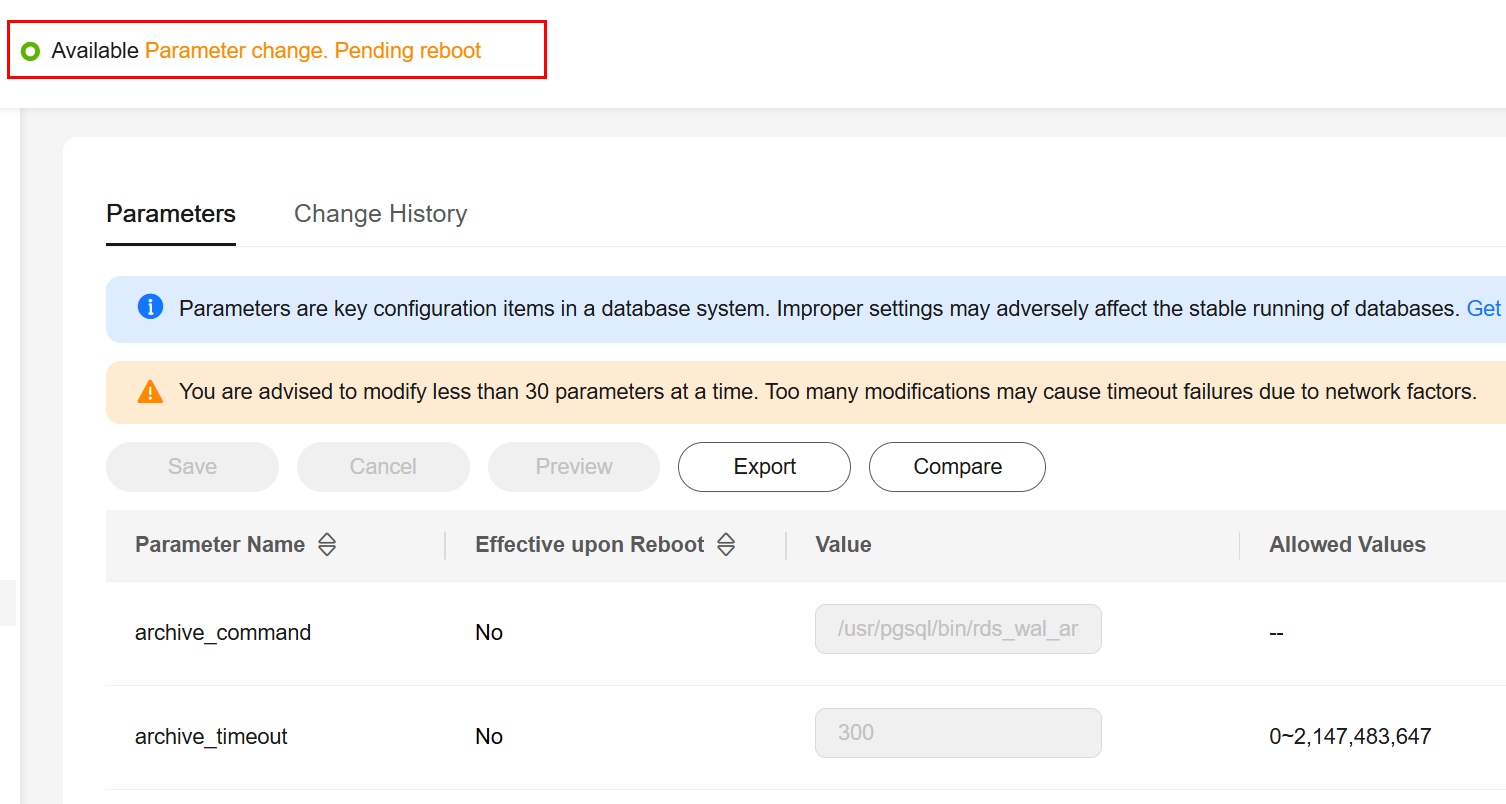Open the Compare parameters dialog
1506x804 pixels.
coord(957,467)
